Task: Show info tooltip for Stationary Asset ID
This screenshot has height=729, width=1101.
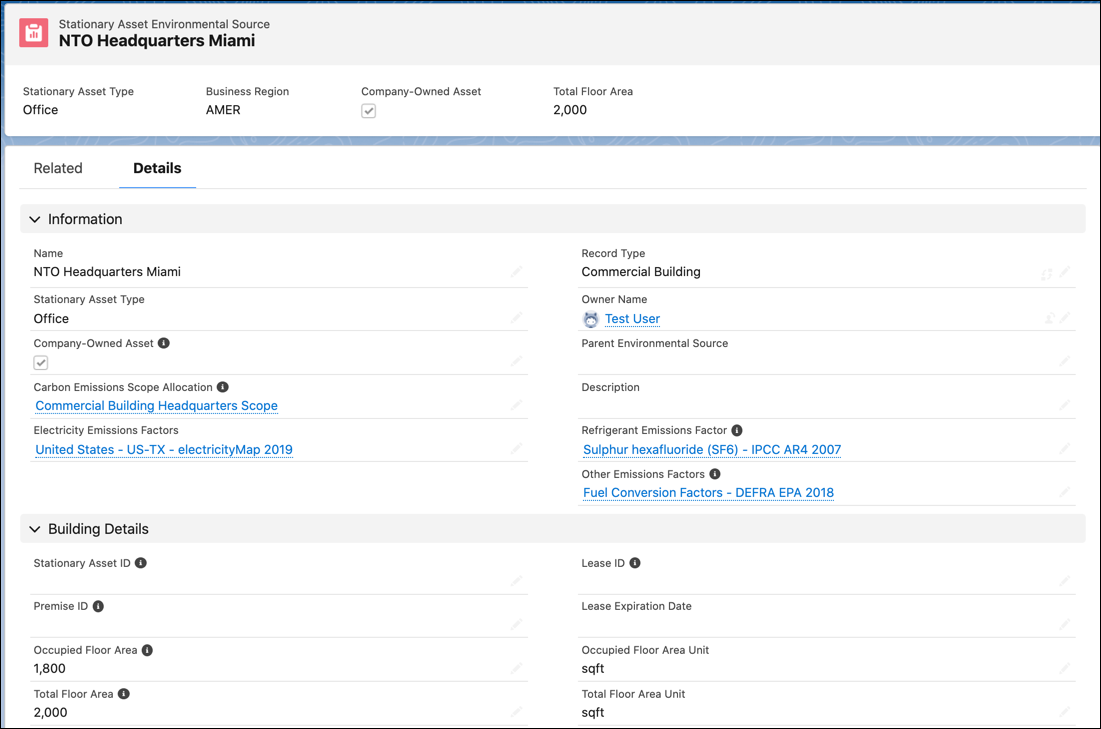Action: pyautogui.click(x=140, y=563)
